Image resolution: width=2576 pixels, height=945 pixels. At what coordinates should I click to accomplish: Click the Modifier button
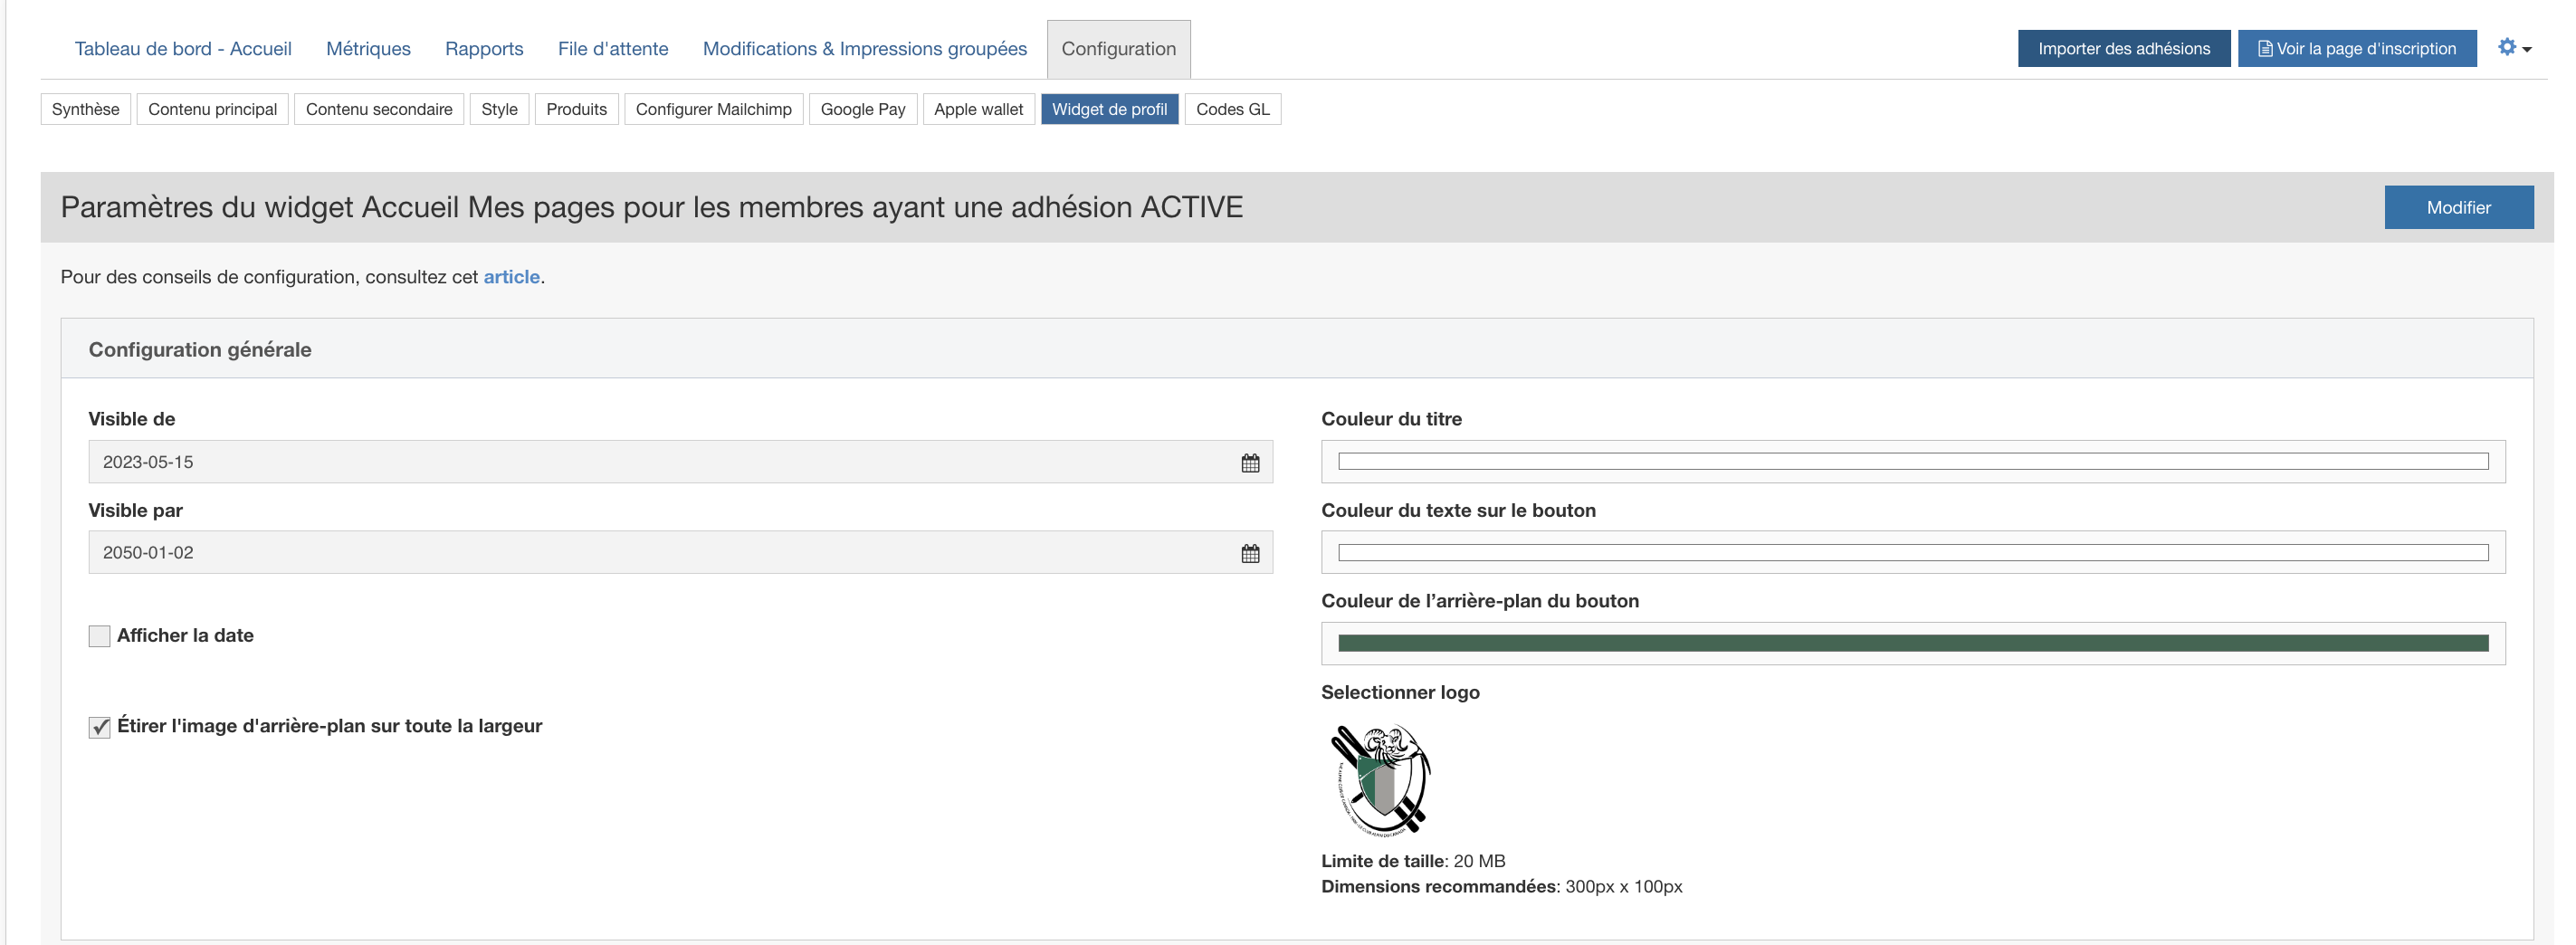click(2457, 208)
